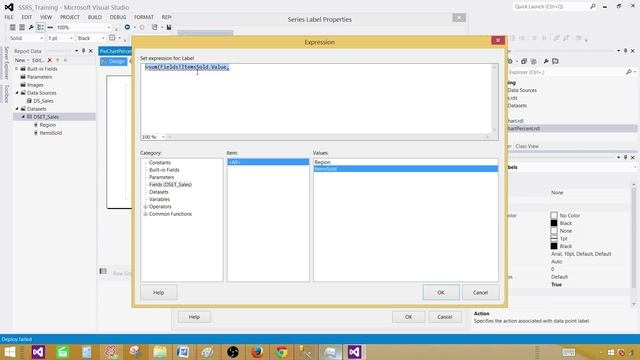The width and height of the screenshot is (640, 360).
Task: Select Fields (DSET_Sales) category
Action: (170, 184)
